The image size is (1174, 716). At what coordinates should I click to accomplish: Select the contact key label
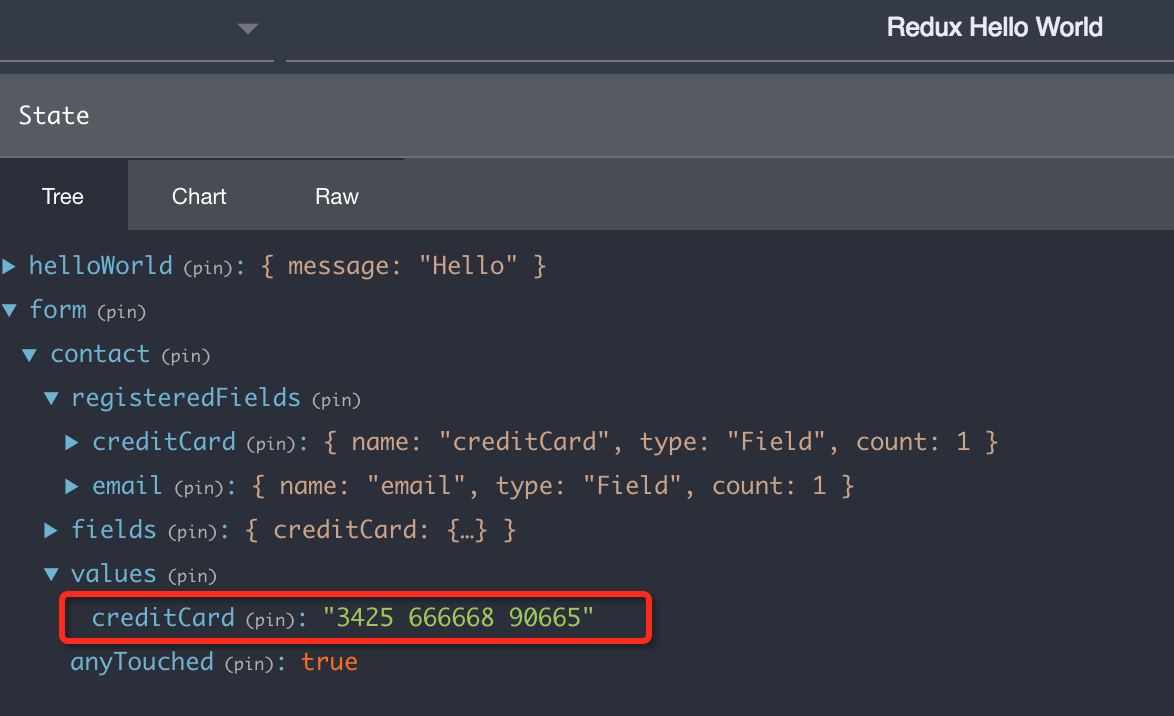coord(100,354)
